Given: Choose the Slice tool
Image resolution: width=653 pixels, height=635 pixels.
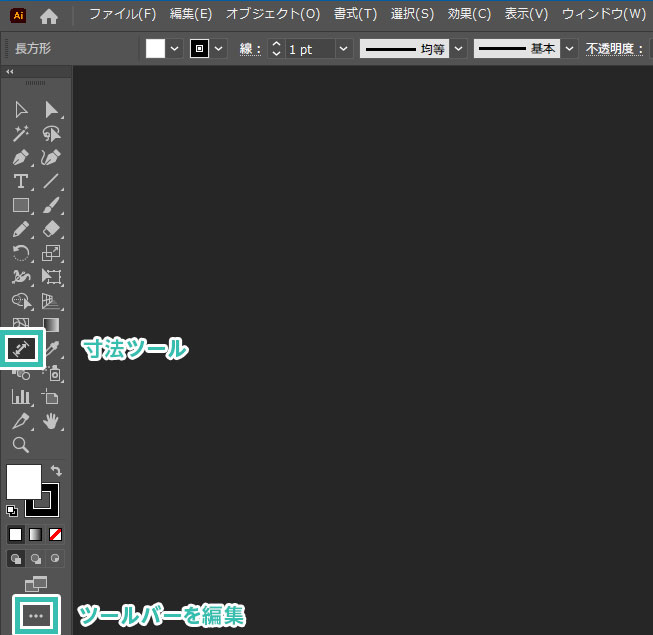Looking at the screenshot, I should pyautogui.click(x=21, y=421).
